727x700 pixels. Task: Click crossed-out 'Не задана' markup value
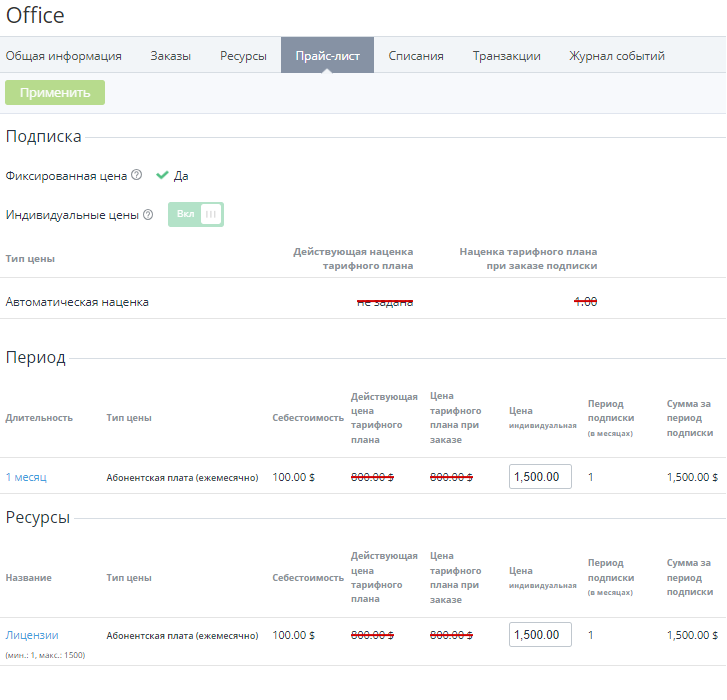pyautogui.click(x=385, y=302)
